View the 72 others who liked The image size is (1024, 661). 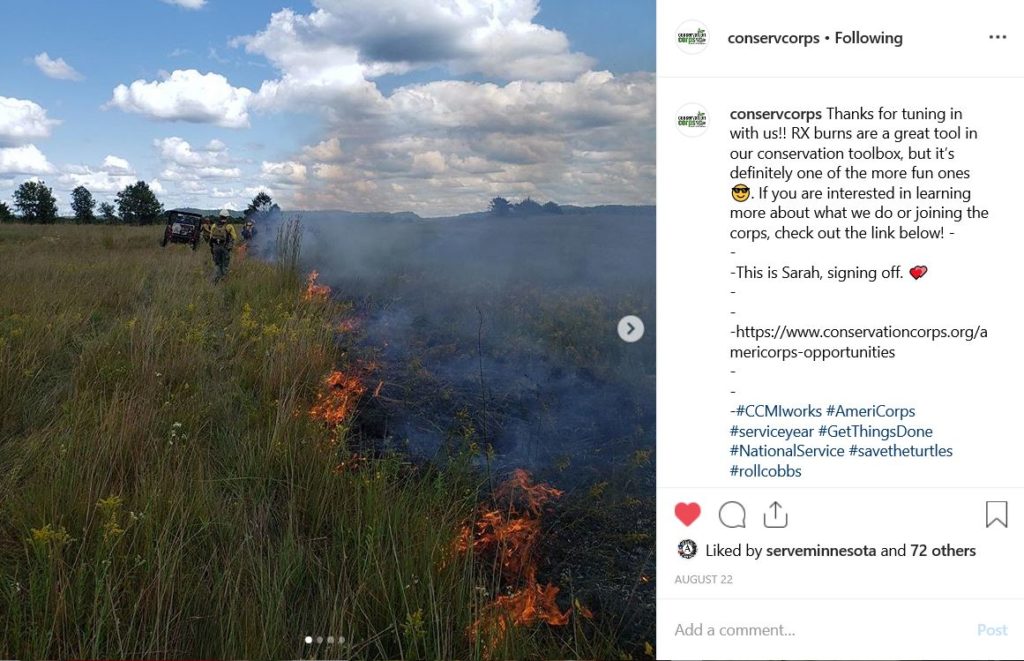[943, 551]
